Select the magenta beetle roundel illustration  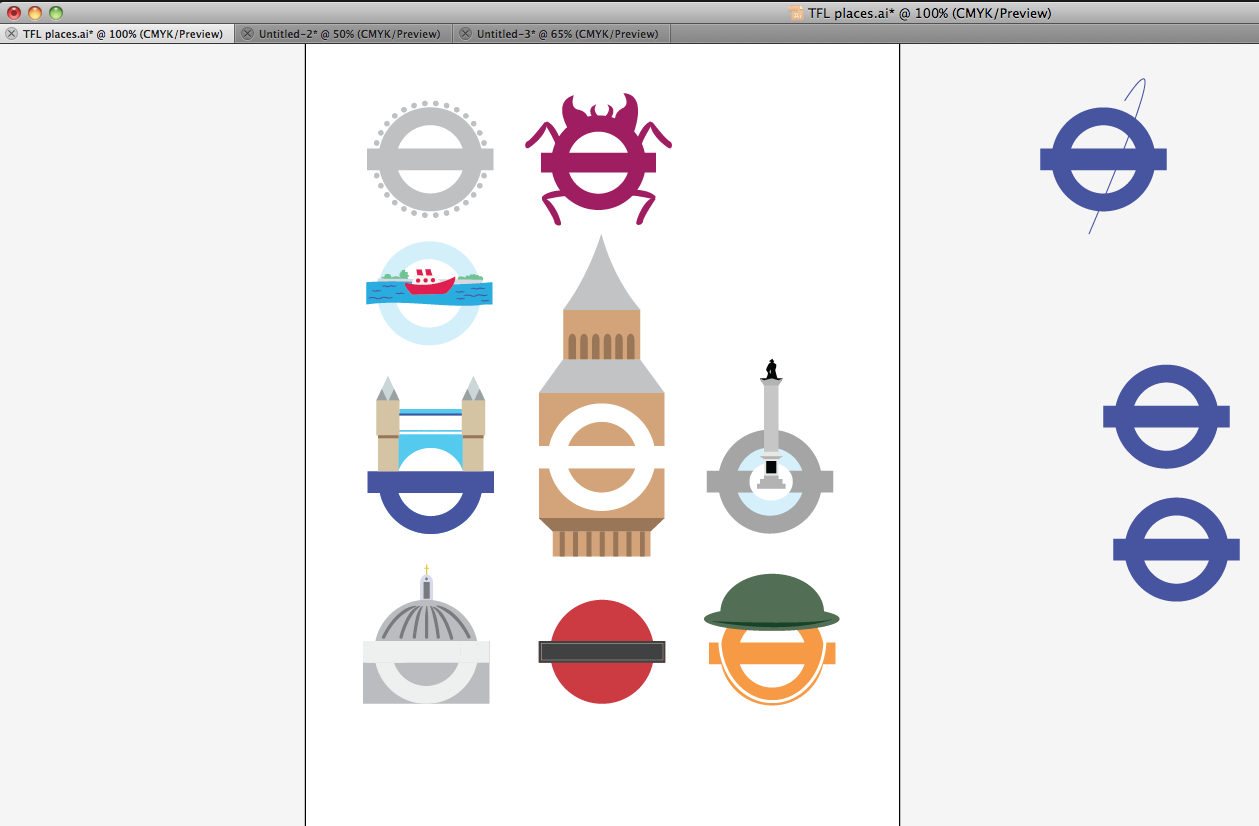(x=600, y=160)
